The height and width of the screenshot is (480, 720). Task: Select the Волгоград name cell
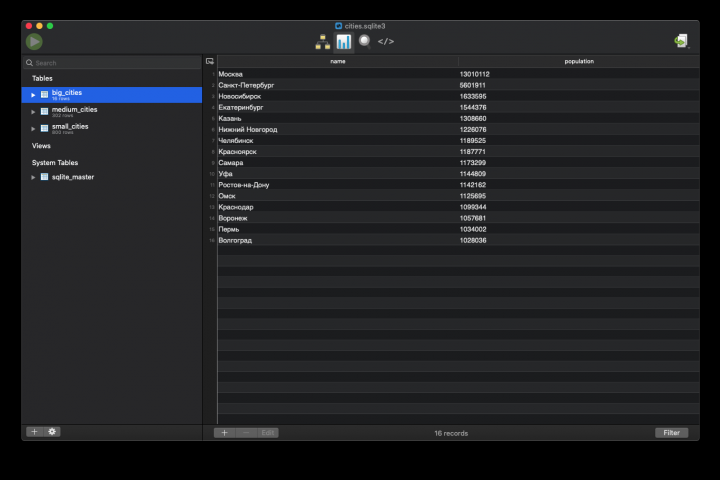point(338,240)
